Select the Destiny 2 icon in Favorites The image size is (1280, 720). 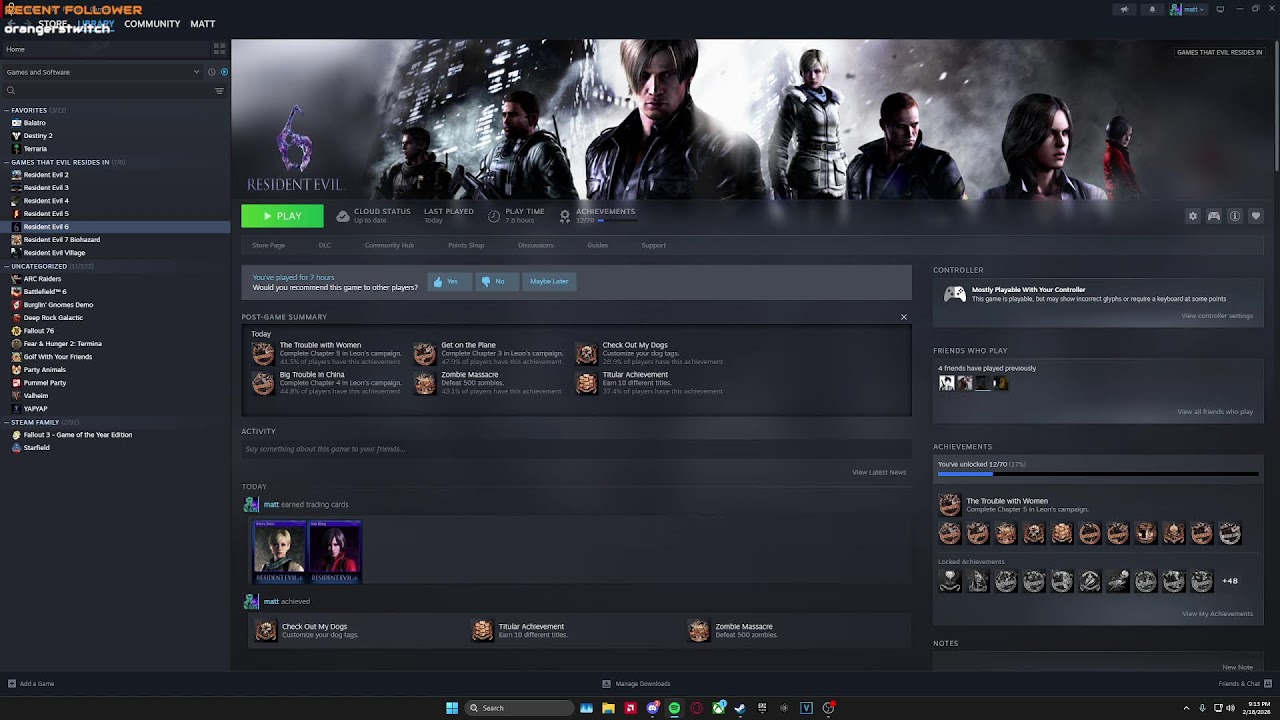point(16,136)
